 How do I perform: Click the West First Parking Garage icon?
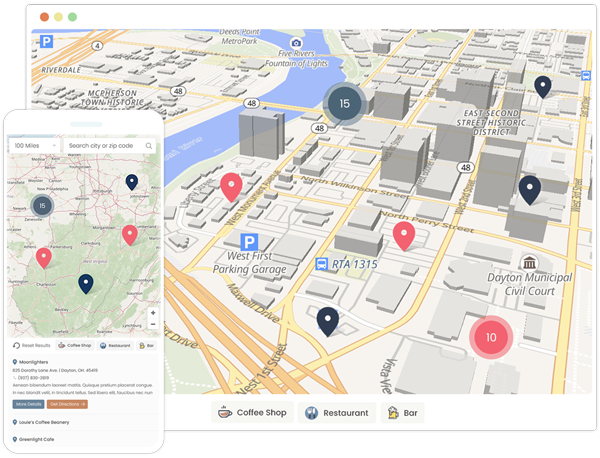[248, 242]
